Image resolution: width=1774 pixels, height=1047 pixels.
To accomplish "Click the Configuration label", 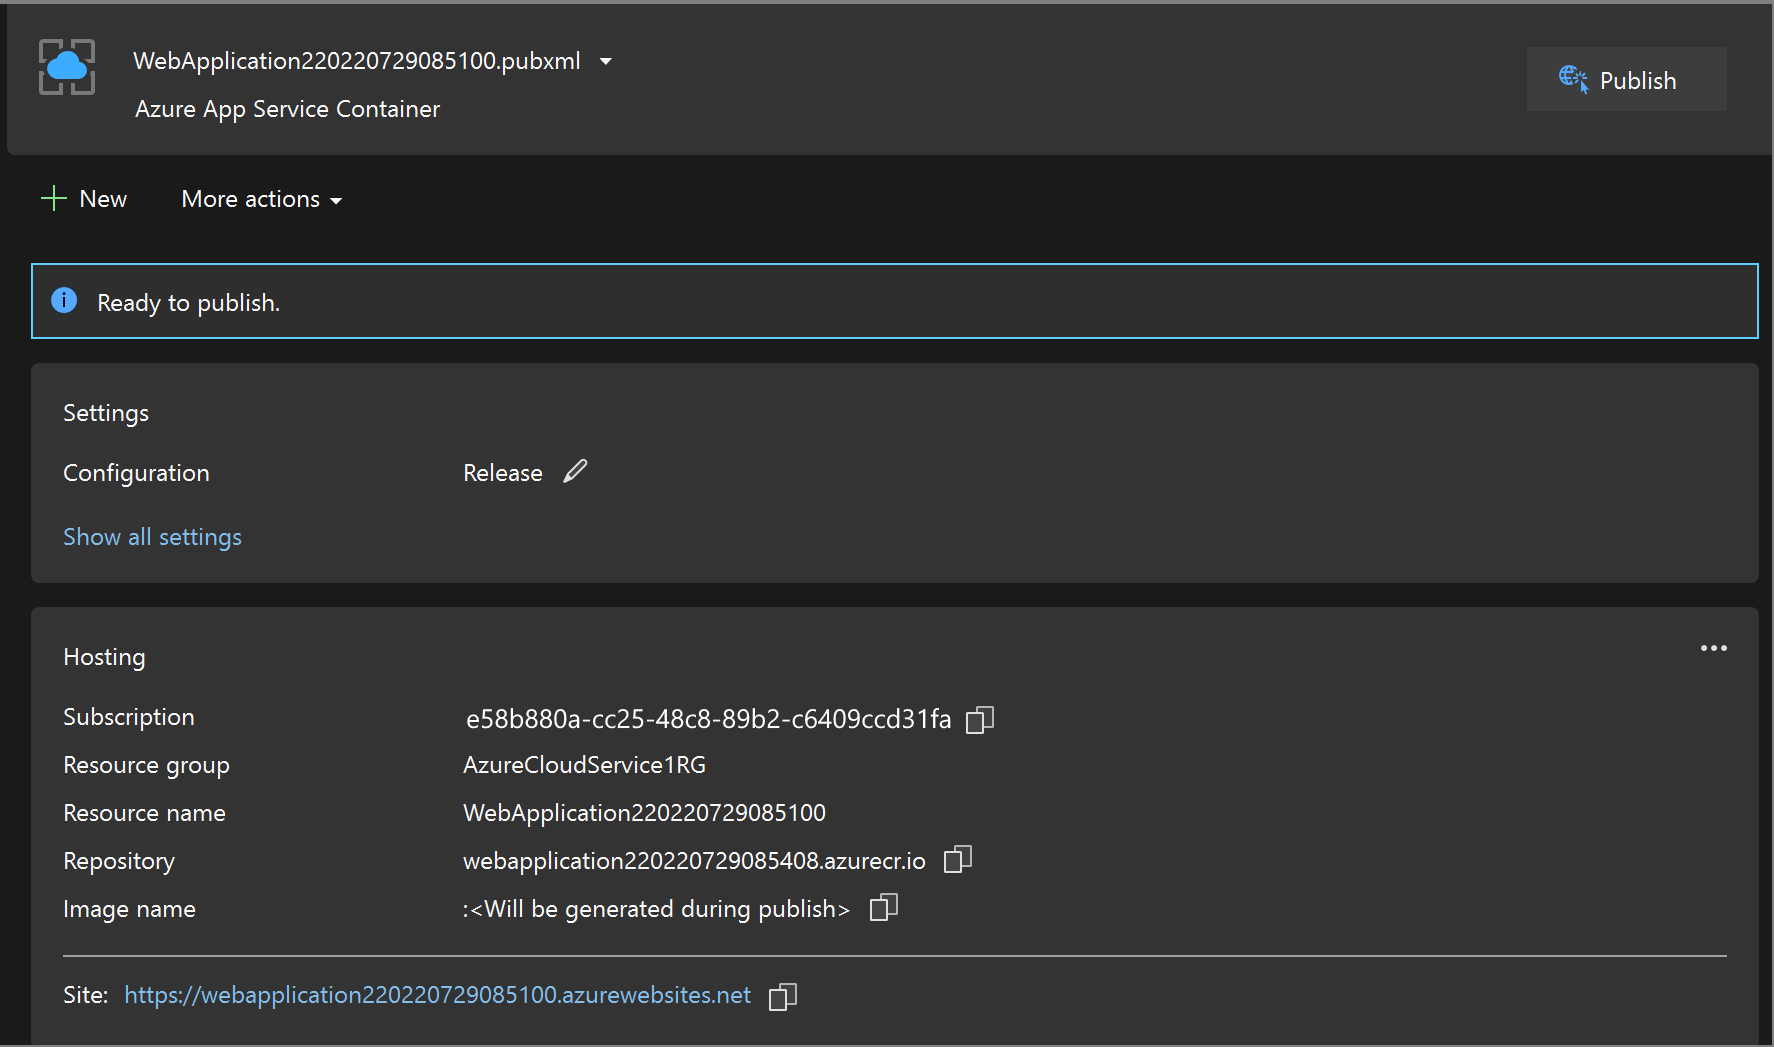I will click(x=137, y=473).
